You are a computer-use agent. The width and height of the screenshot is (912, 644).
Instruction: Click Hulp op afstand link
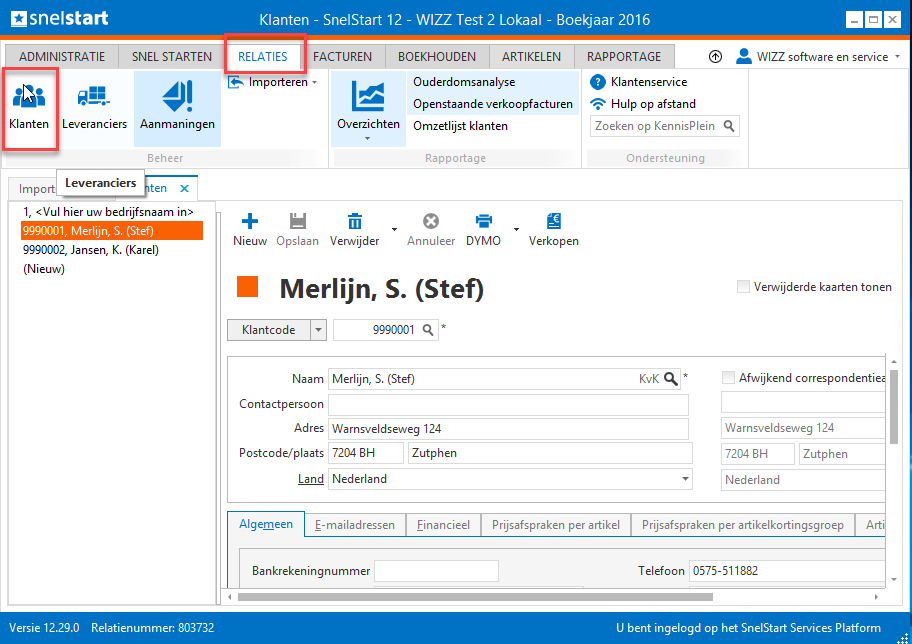(x=652, y=104)
